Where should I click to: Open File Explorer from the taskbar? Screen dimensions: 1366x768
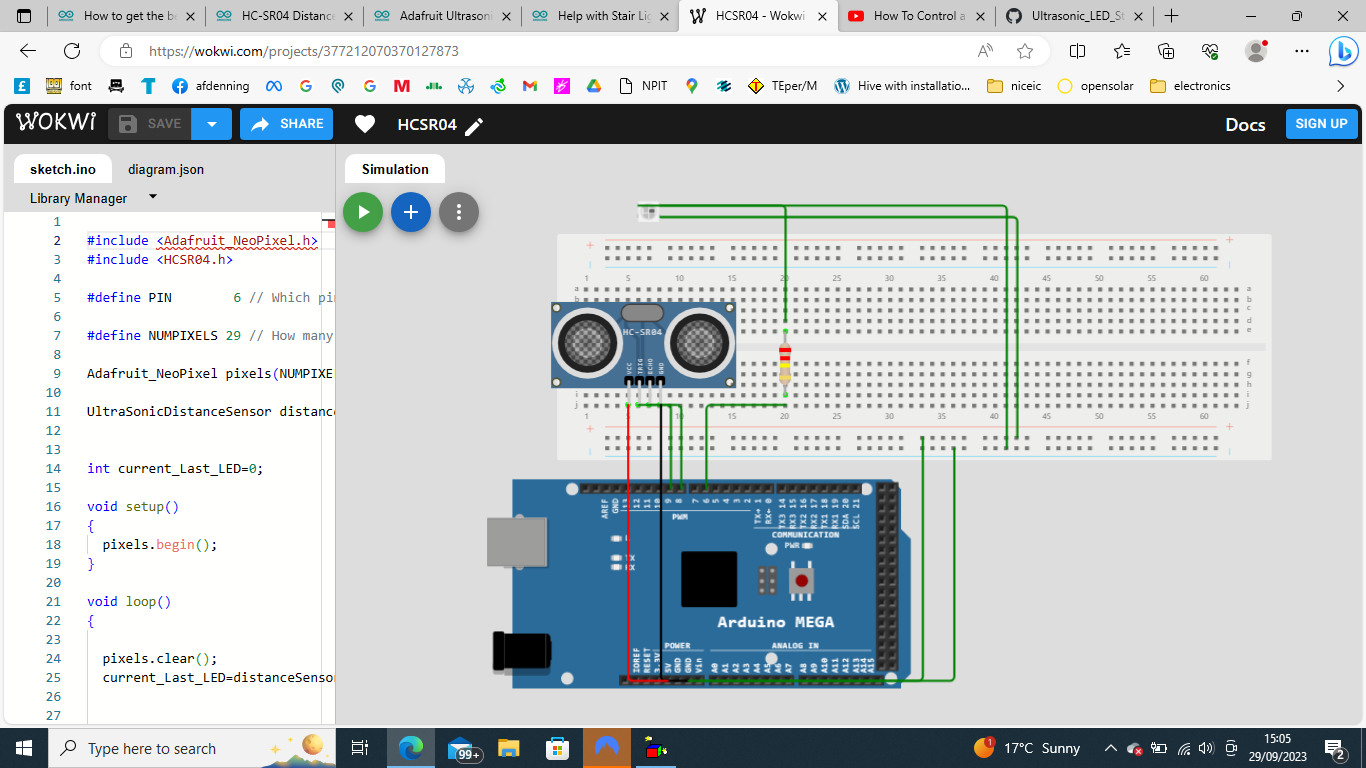pyautogui.click(x=509, y=748)
